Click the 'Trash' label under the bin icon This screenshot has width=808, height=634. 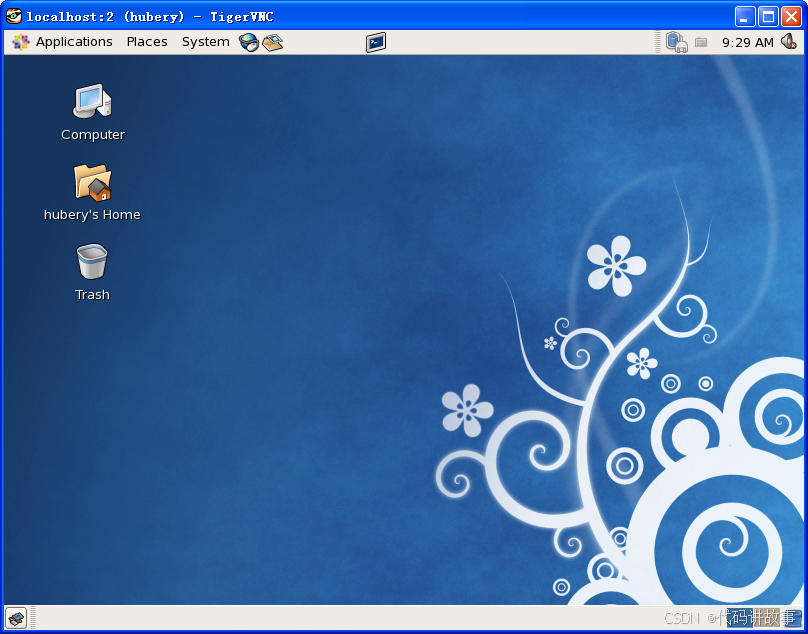click(x=92, y=295)
